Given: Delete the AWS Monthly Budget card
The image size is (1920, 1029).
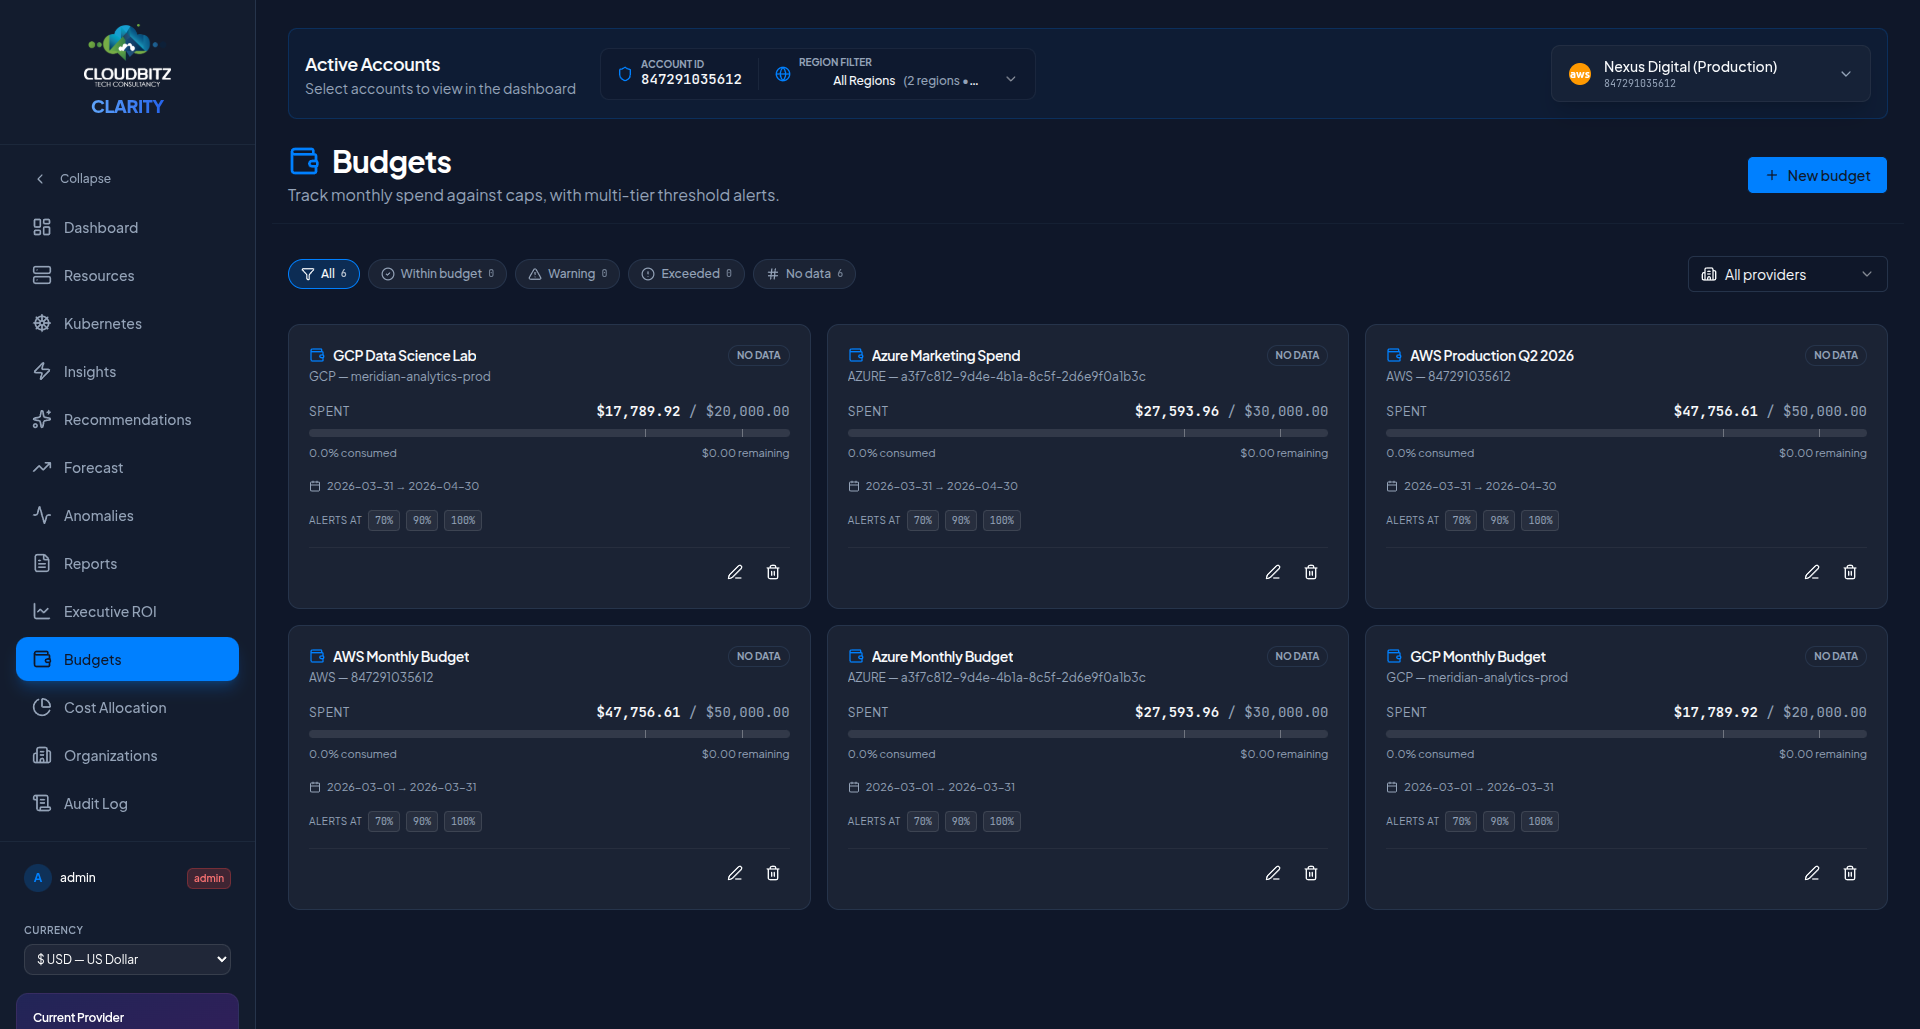Looking at the screenshot, I should click(x=773, y=873).
